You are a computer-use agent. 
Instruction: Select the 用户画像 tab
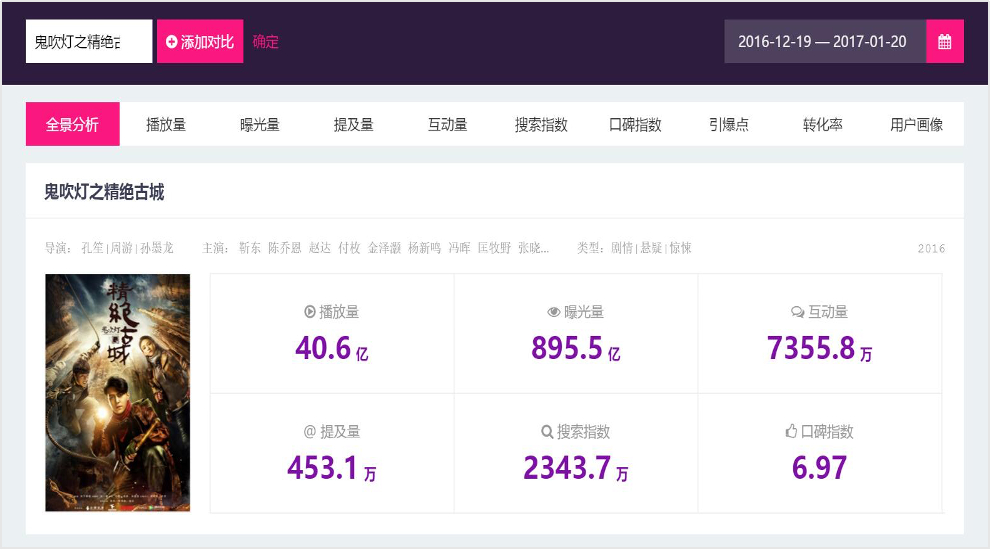pyautogui.click(x=916, y=125)
